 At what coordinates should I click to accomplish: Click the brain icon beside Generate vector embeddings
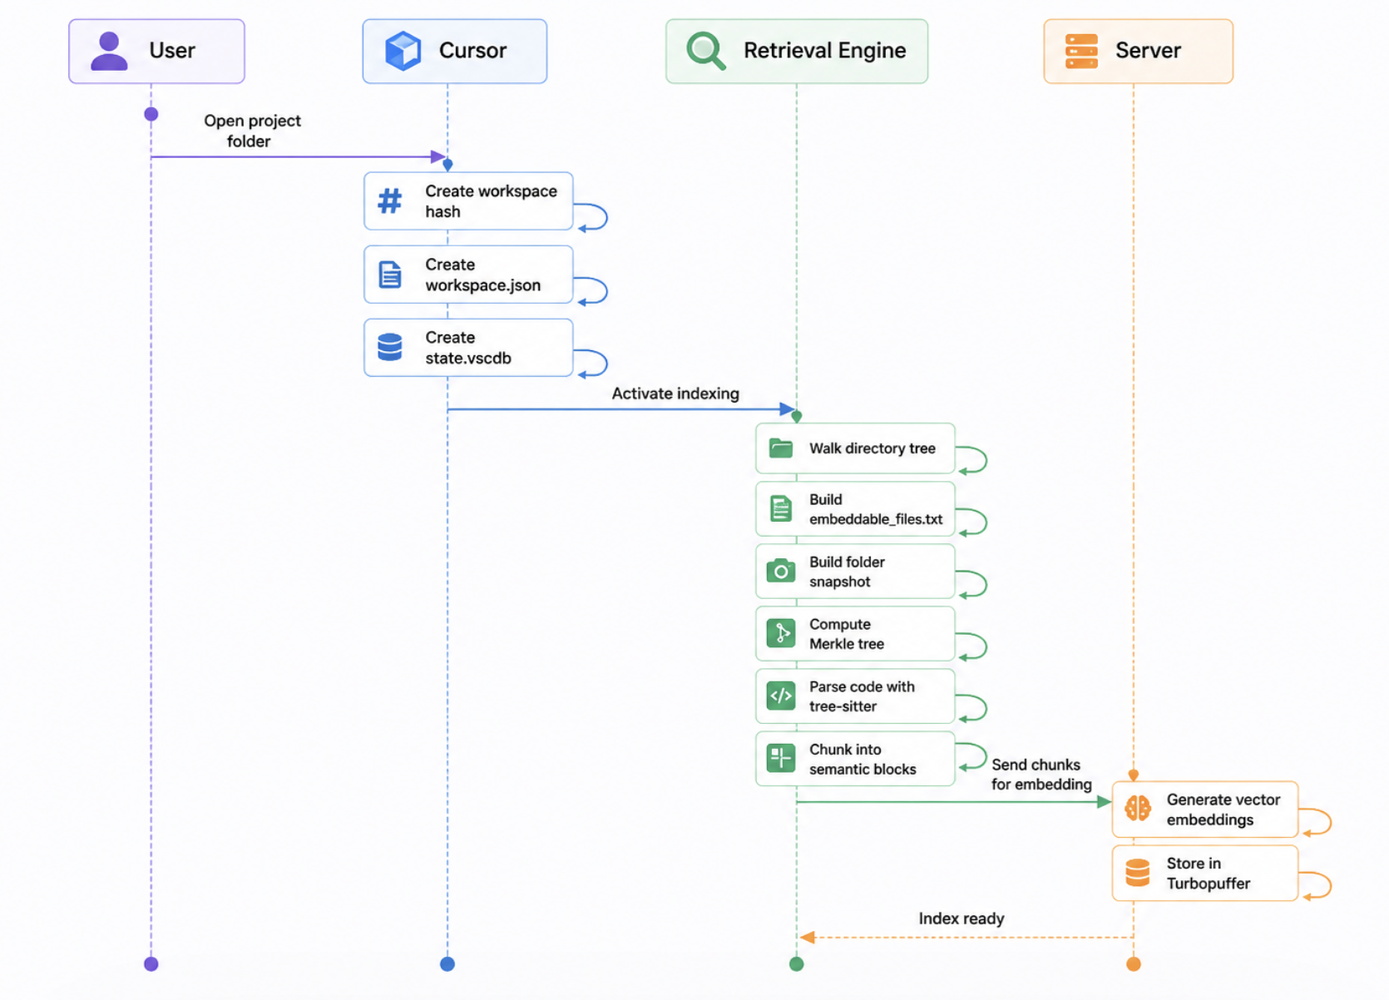[1138, 808]
